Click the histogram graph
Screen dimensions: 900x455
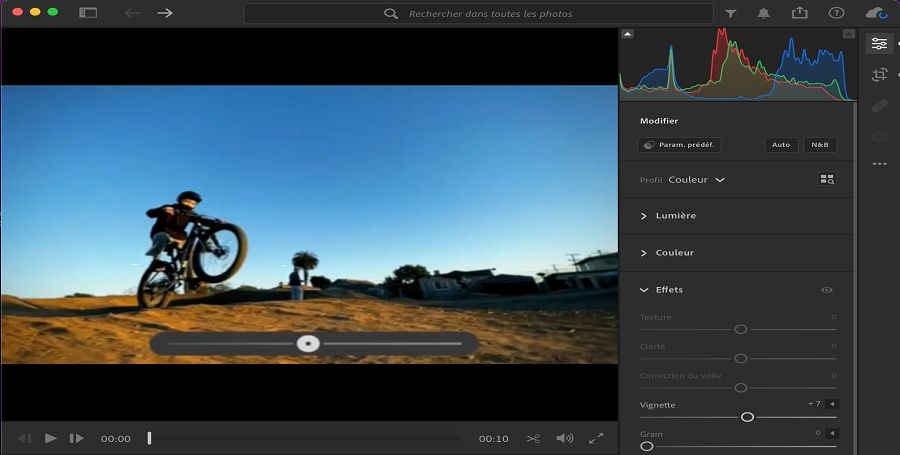coord(738,65)
